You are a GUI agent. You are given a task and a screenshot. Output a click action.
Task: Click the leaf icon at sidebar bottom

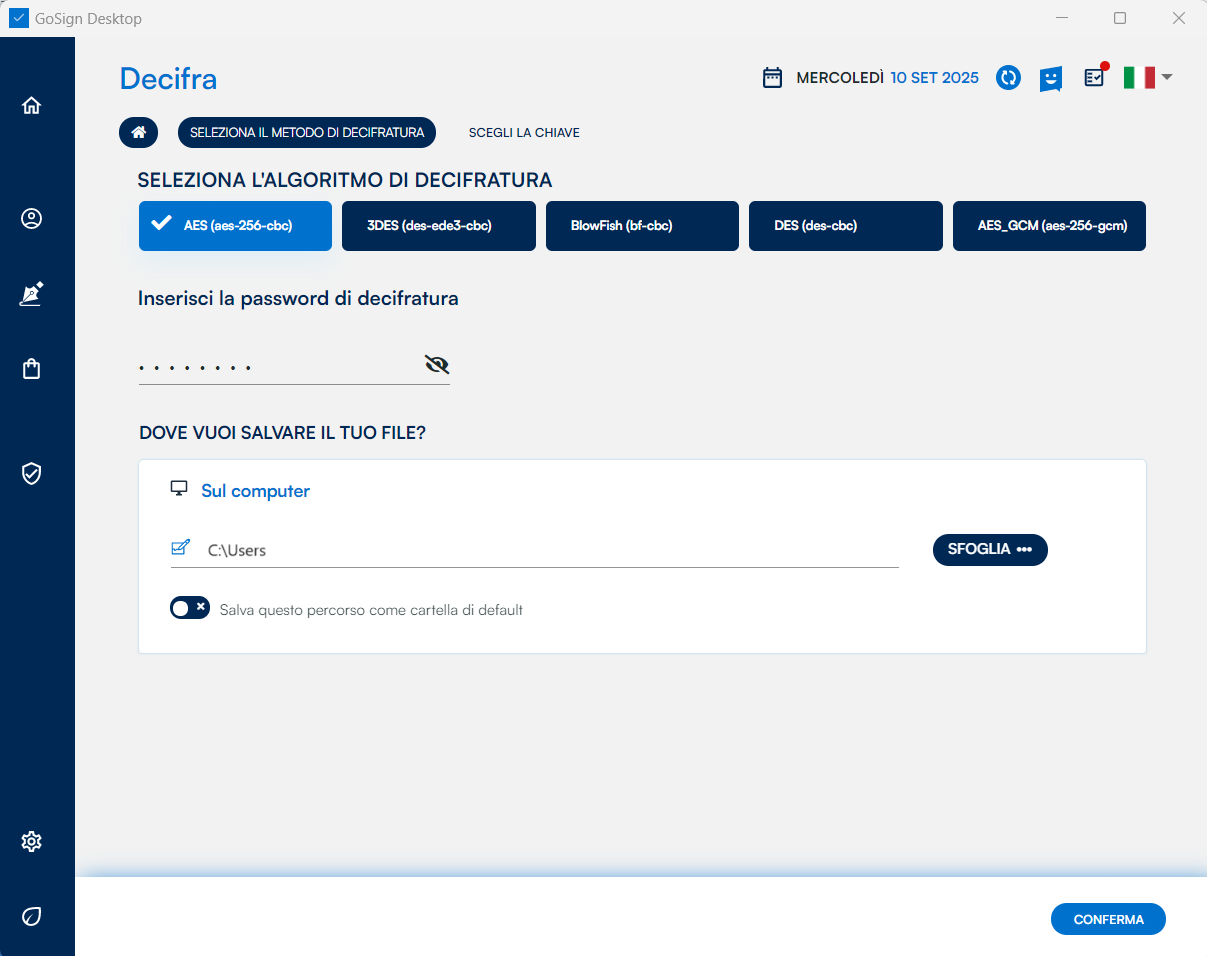tap(32, 916)
